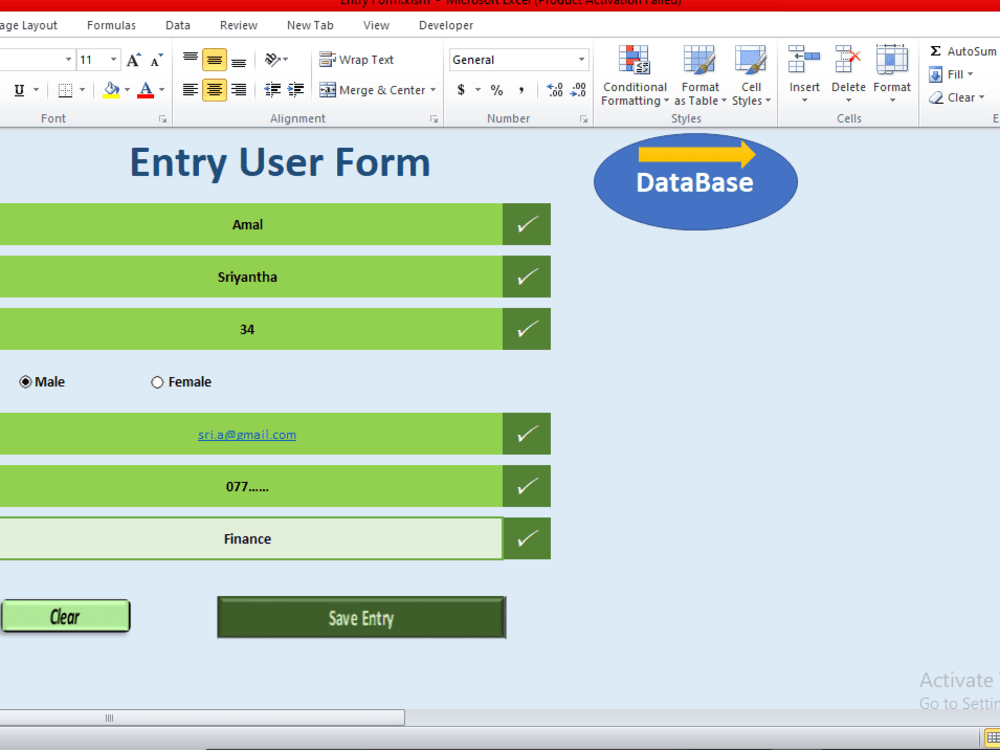The image size is (1000, 750).
Task: Click the sri.a@gmail.com email link
Action: coord(246,434)
